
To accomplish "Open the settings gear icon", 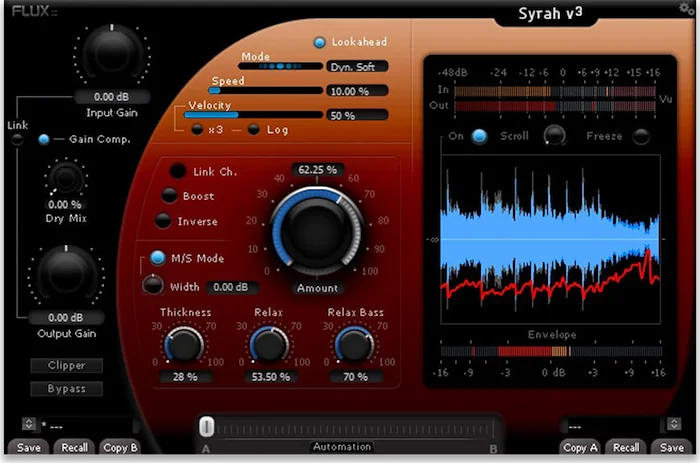I will tap(686, 8).
